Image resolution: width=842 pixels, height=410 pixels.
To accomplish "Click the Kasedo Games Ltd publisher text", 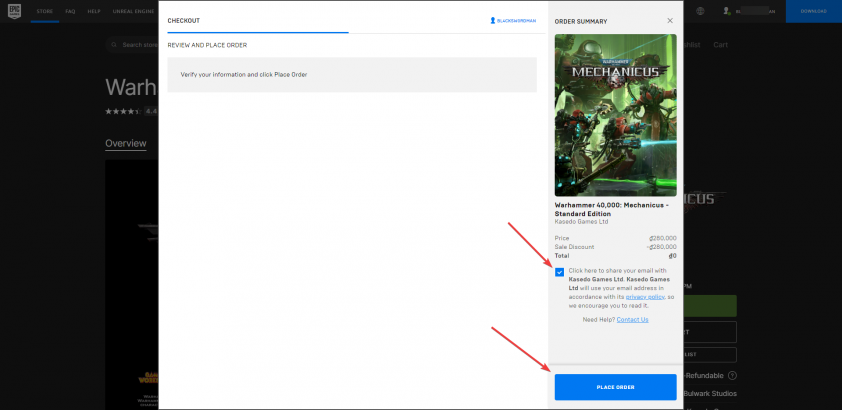I will (x=582, y=222).
